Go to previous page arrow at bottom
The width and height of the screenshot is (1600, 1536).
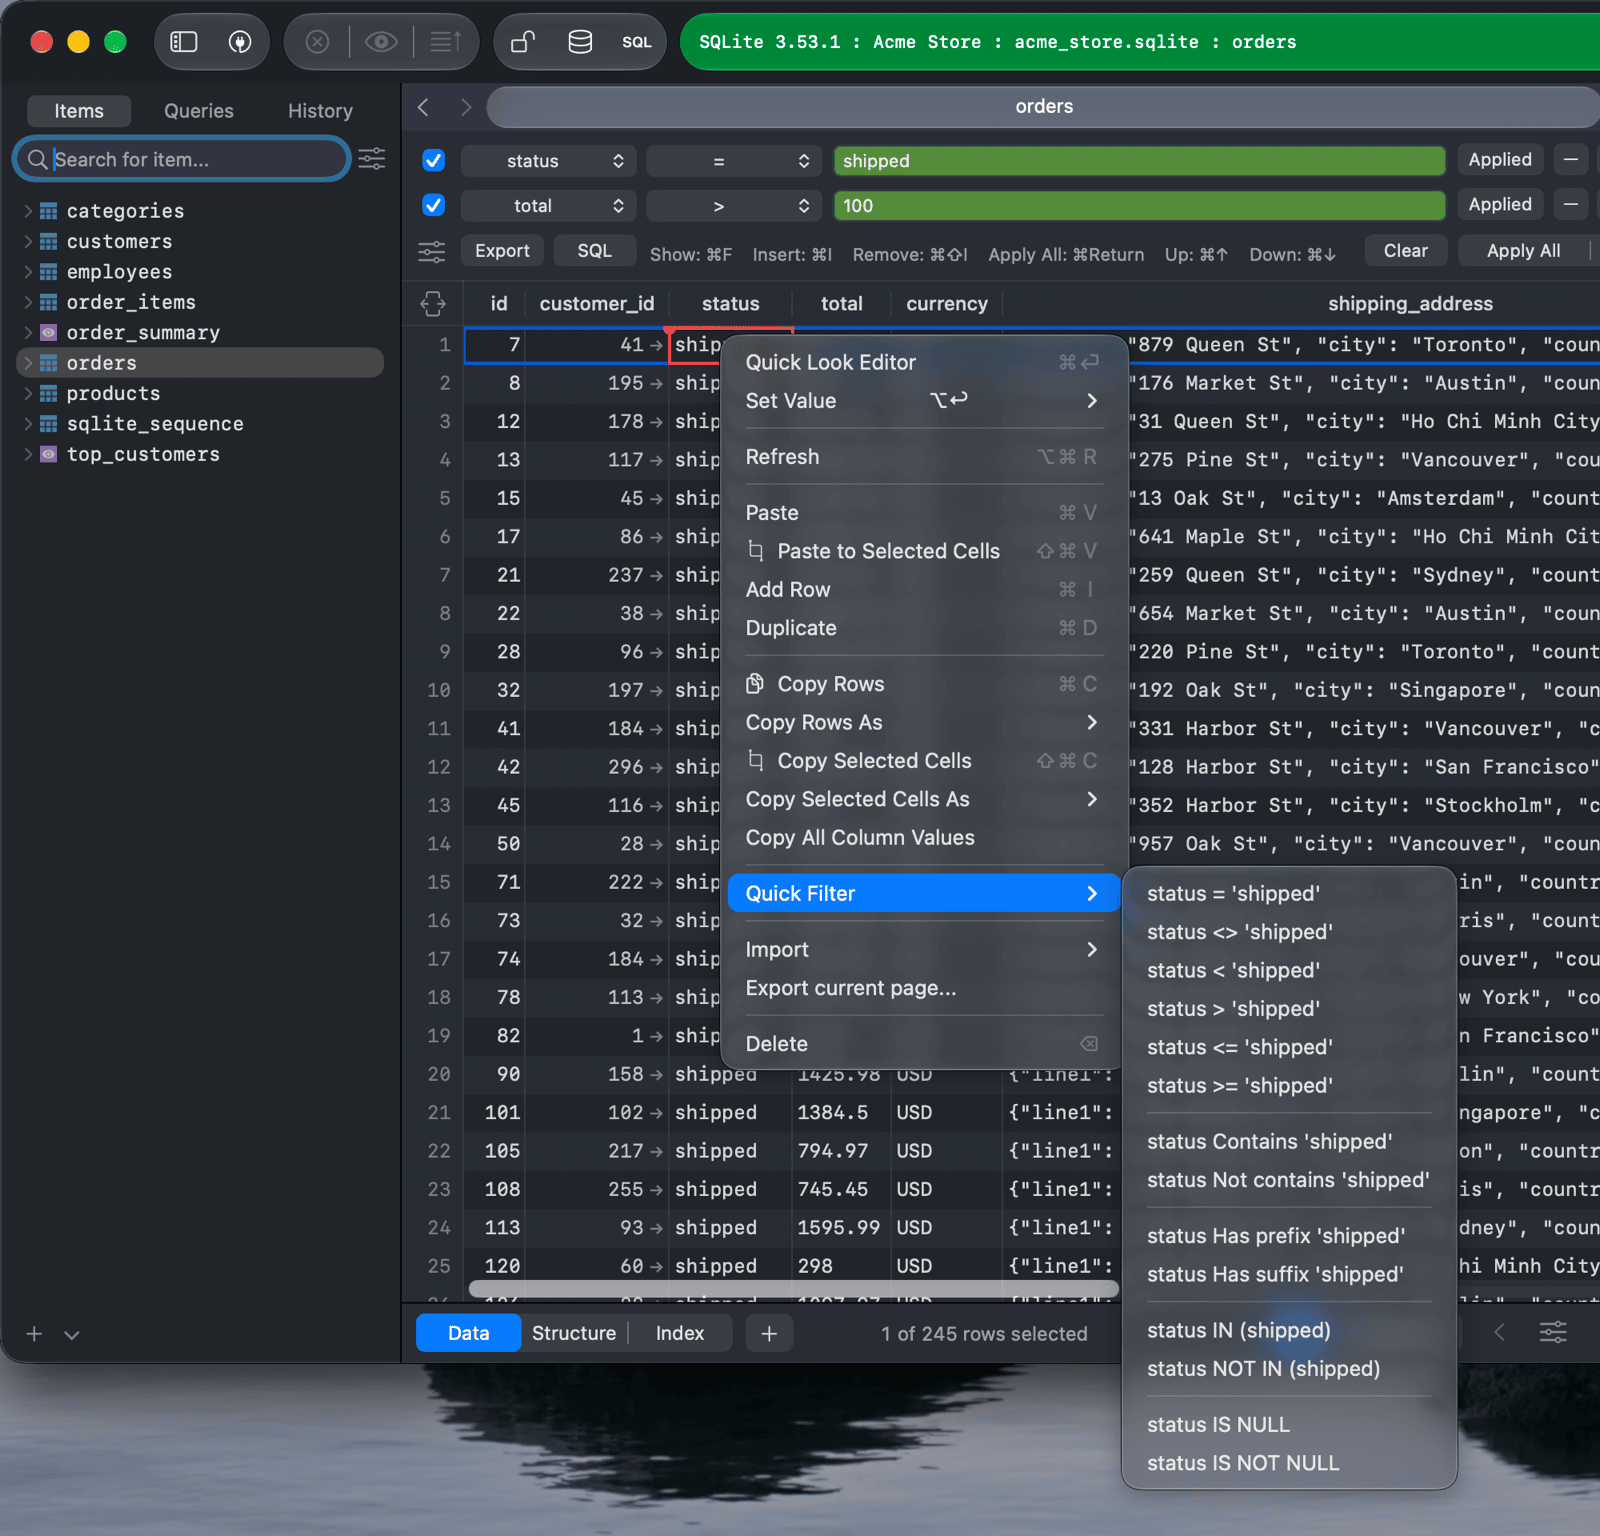[1499, 1333]
